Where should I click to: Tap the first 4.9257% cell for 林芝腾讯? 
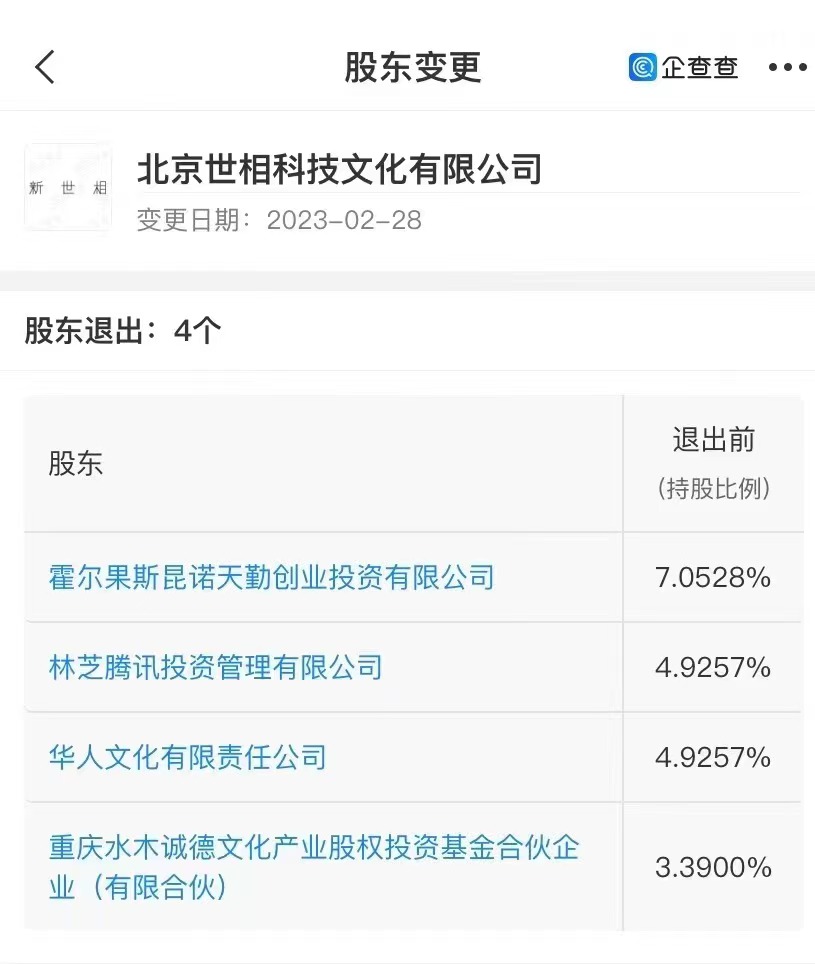click(712, 667)
